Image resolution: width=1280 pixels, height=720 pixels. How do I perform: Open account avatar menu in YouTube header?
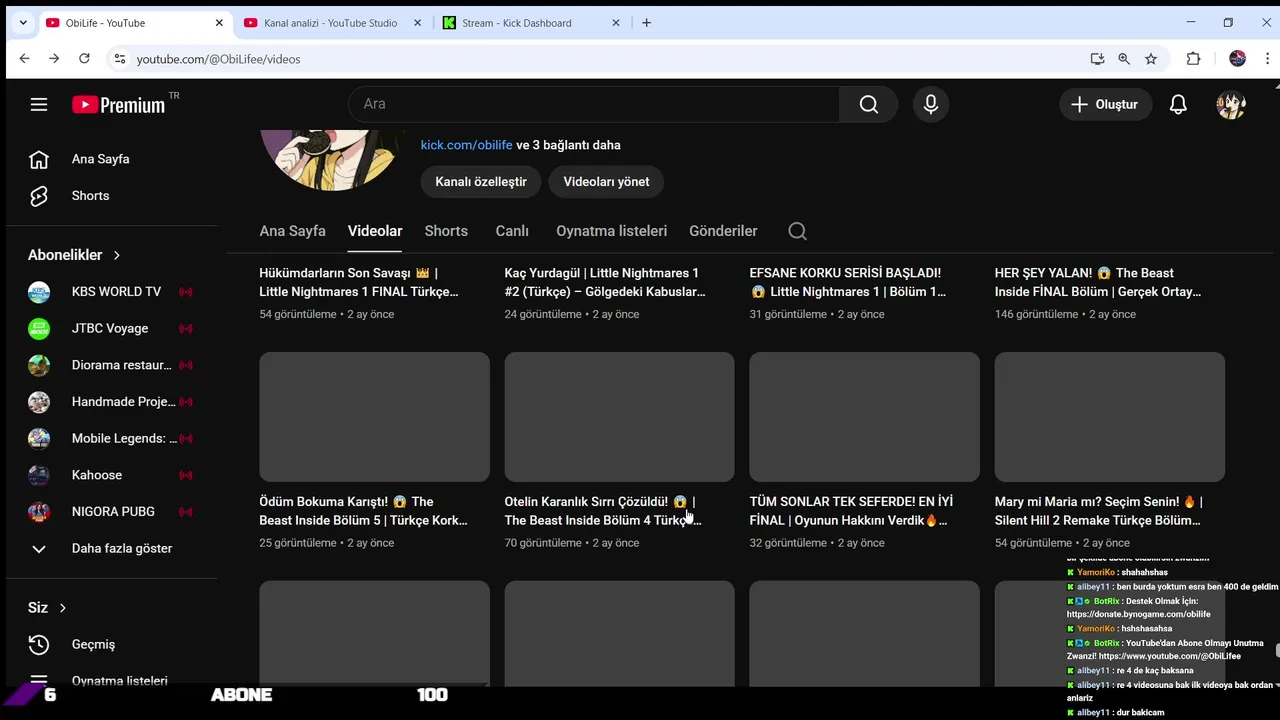coord(1231,104)
